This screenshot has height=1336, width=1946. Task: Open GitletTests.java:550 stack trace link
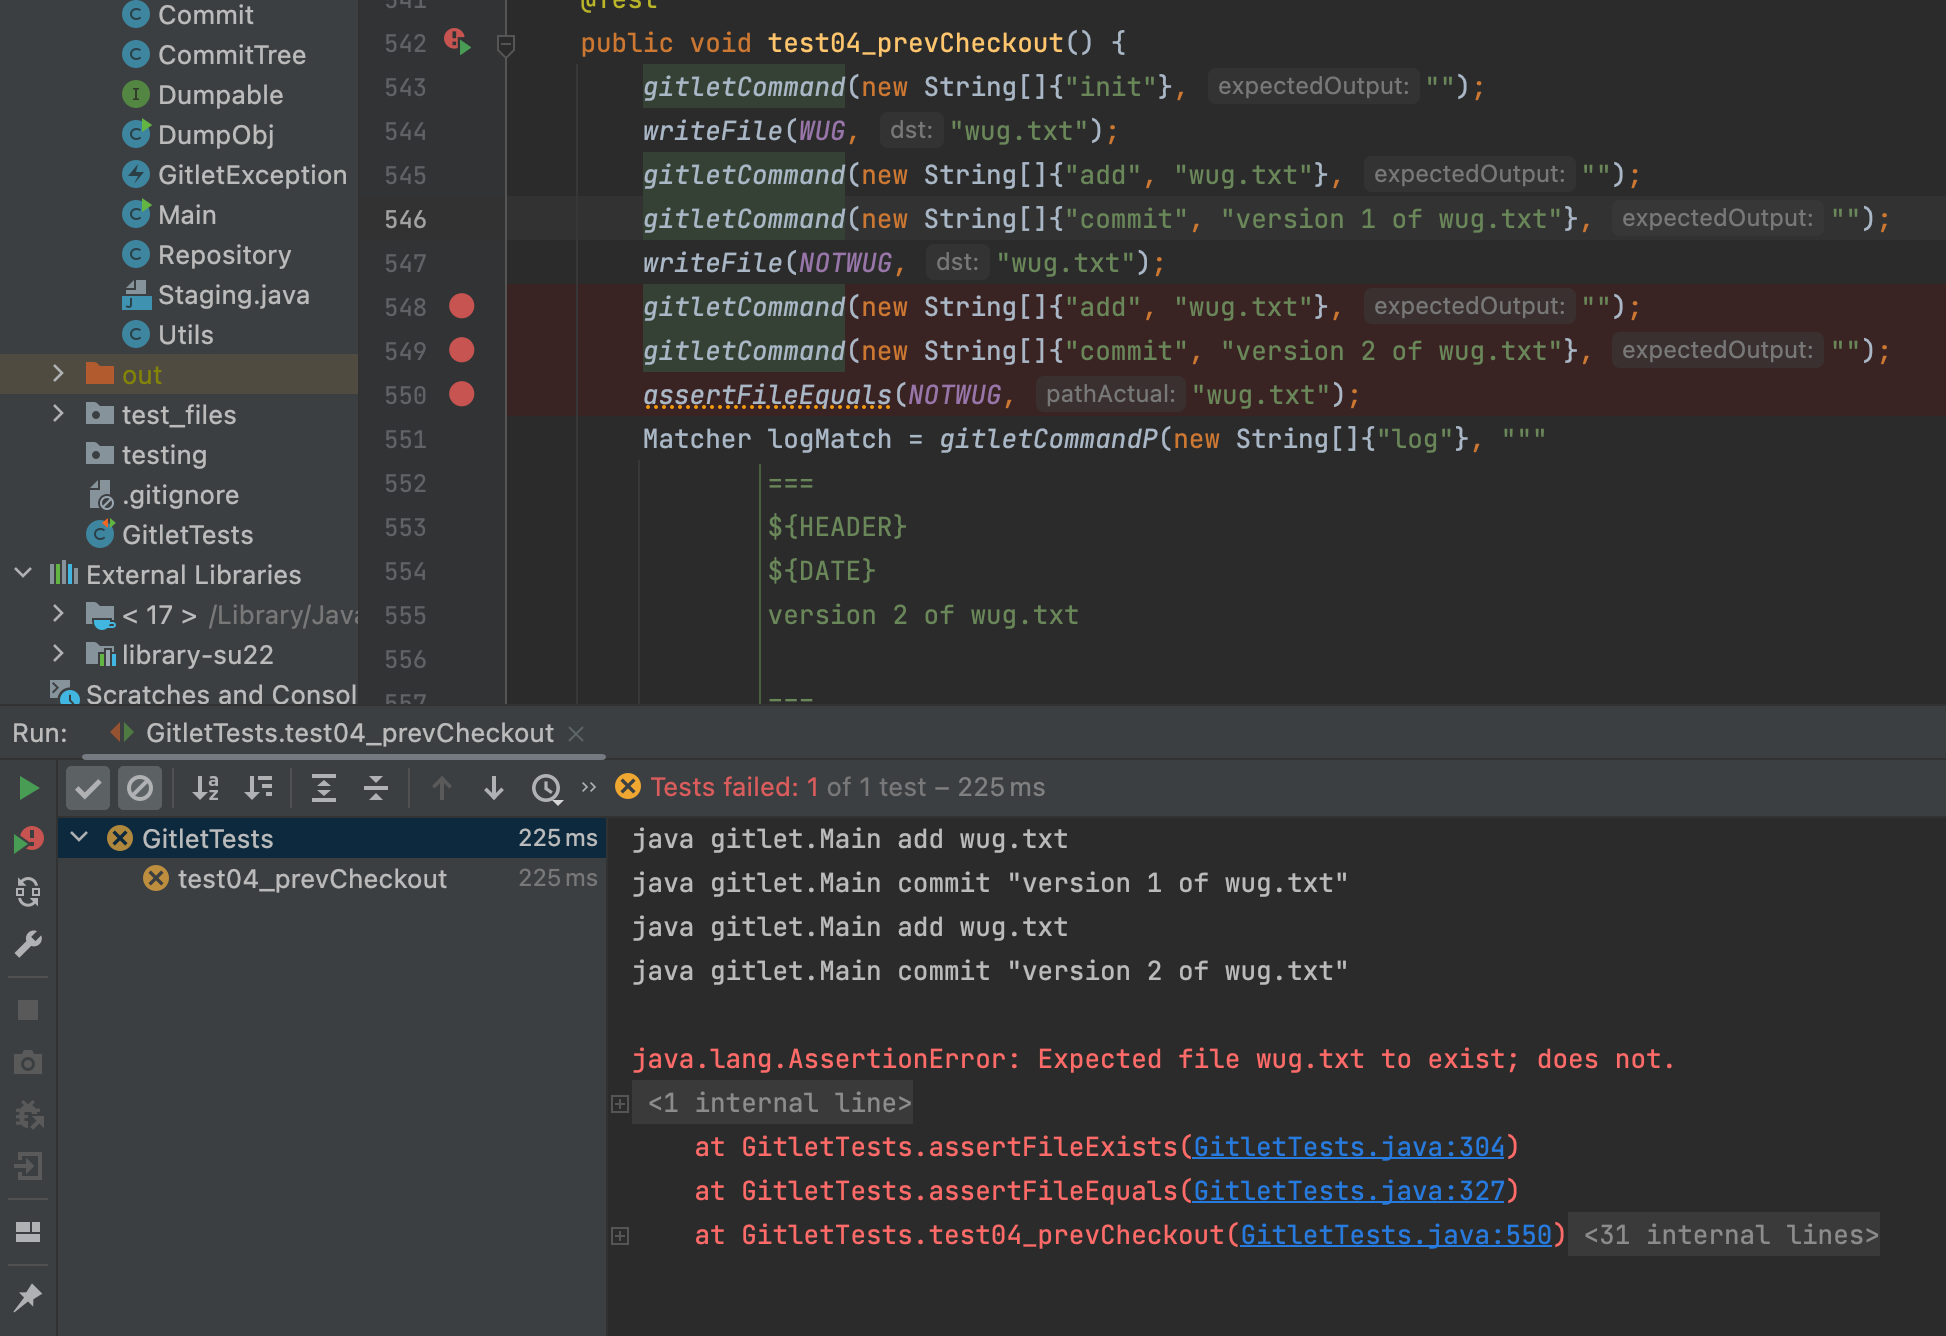[x=1396, y=1235]
